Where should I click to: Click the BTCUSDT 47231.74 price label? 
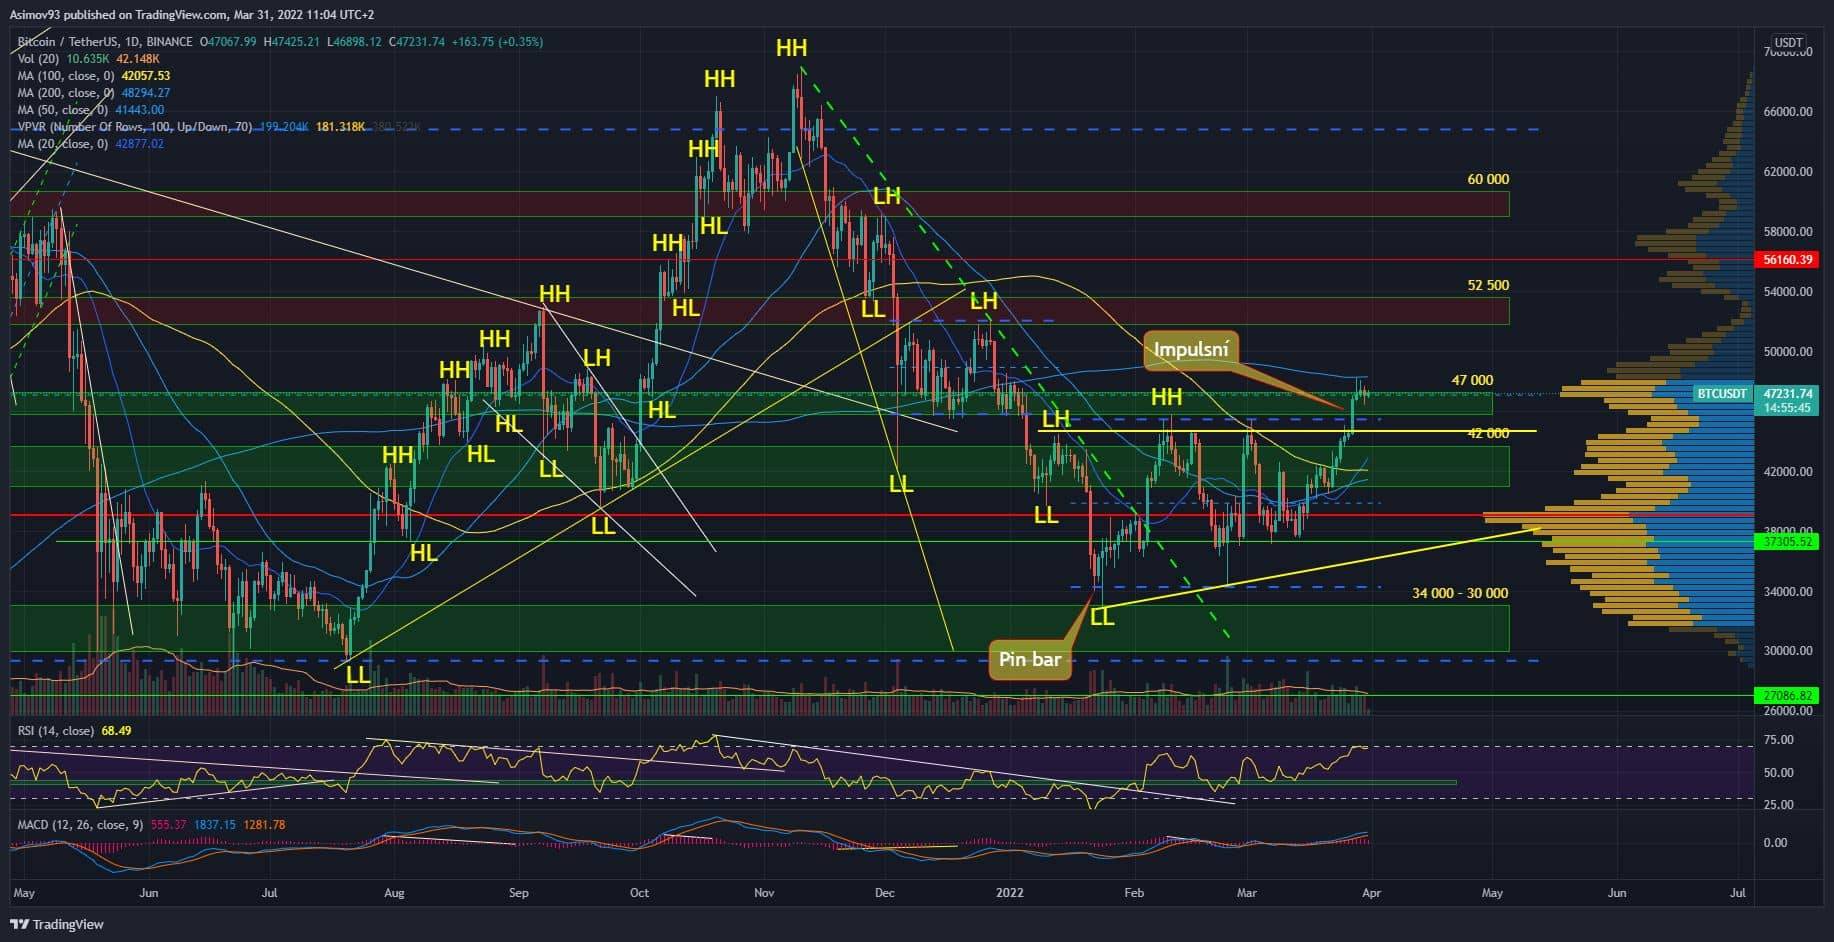(1754, 394)
